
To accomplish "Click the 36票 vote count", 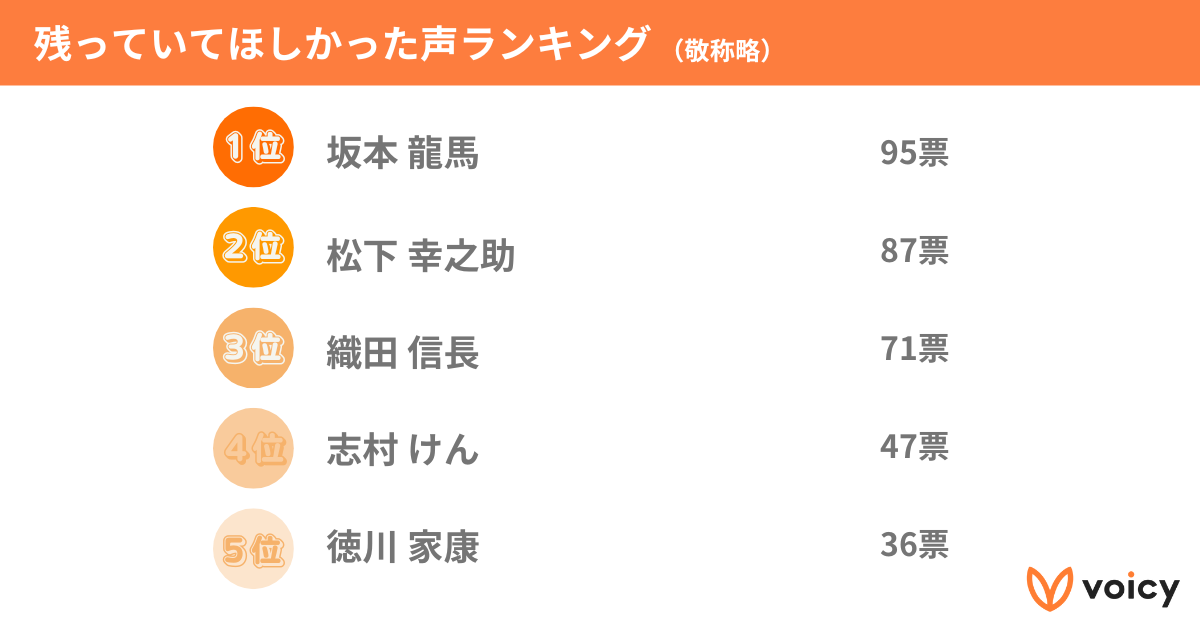I will (914, 545).
